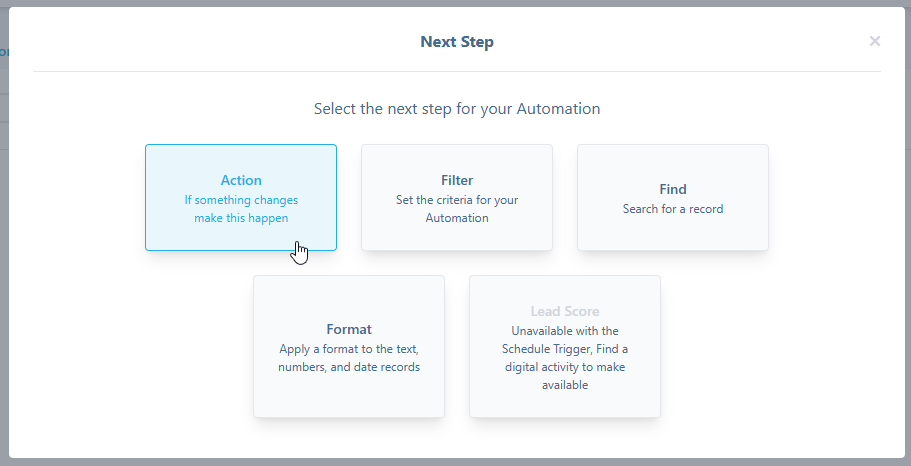This screenshot has height=466, width=911.
Task: Click 'Search for a record' description
Action: tap(673, 209)
